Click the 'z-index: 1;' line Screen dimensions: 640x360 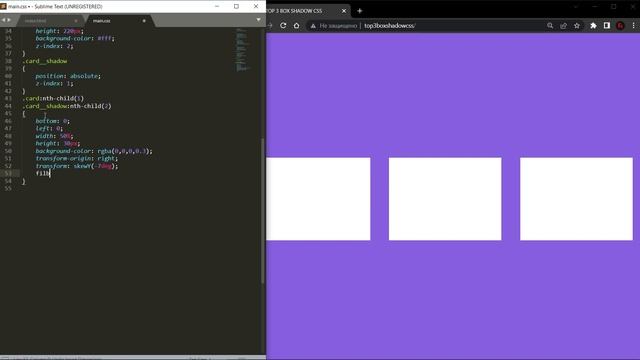tap(54, 84)
